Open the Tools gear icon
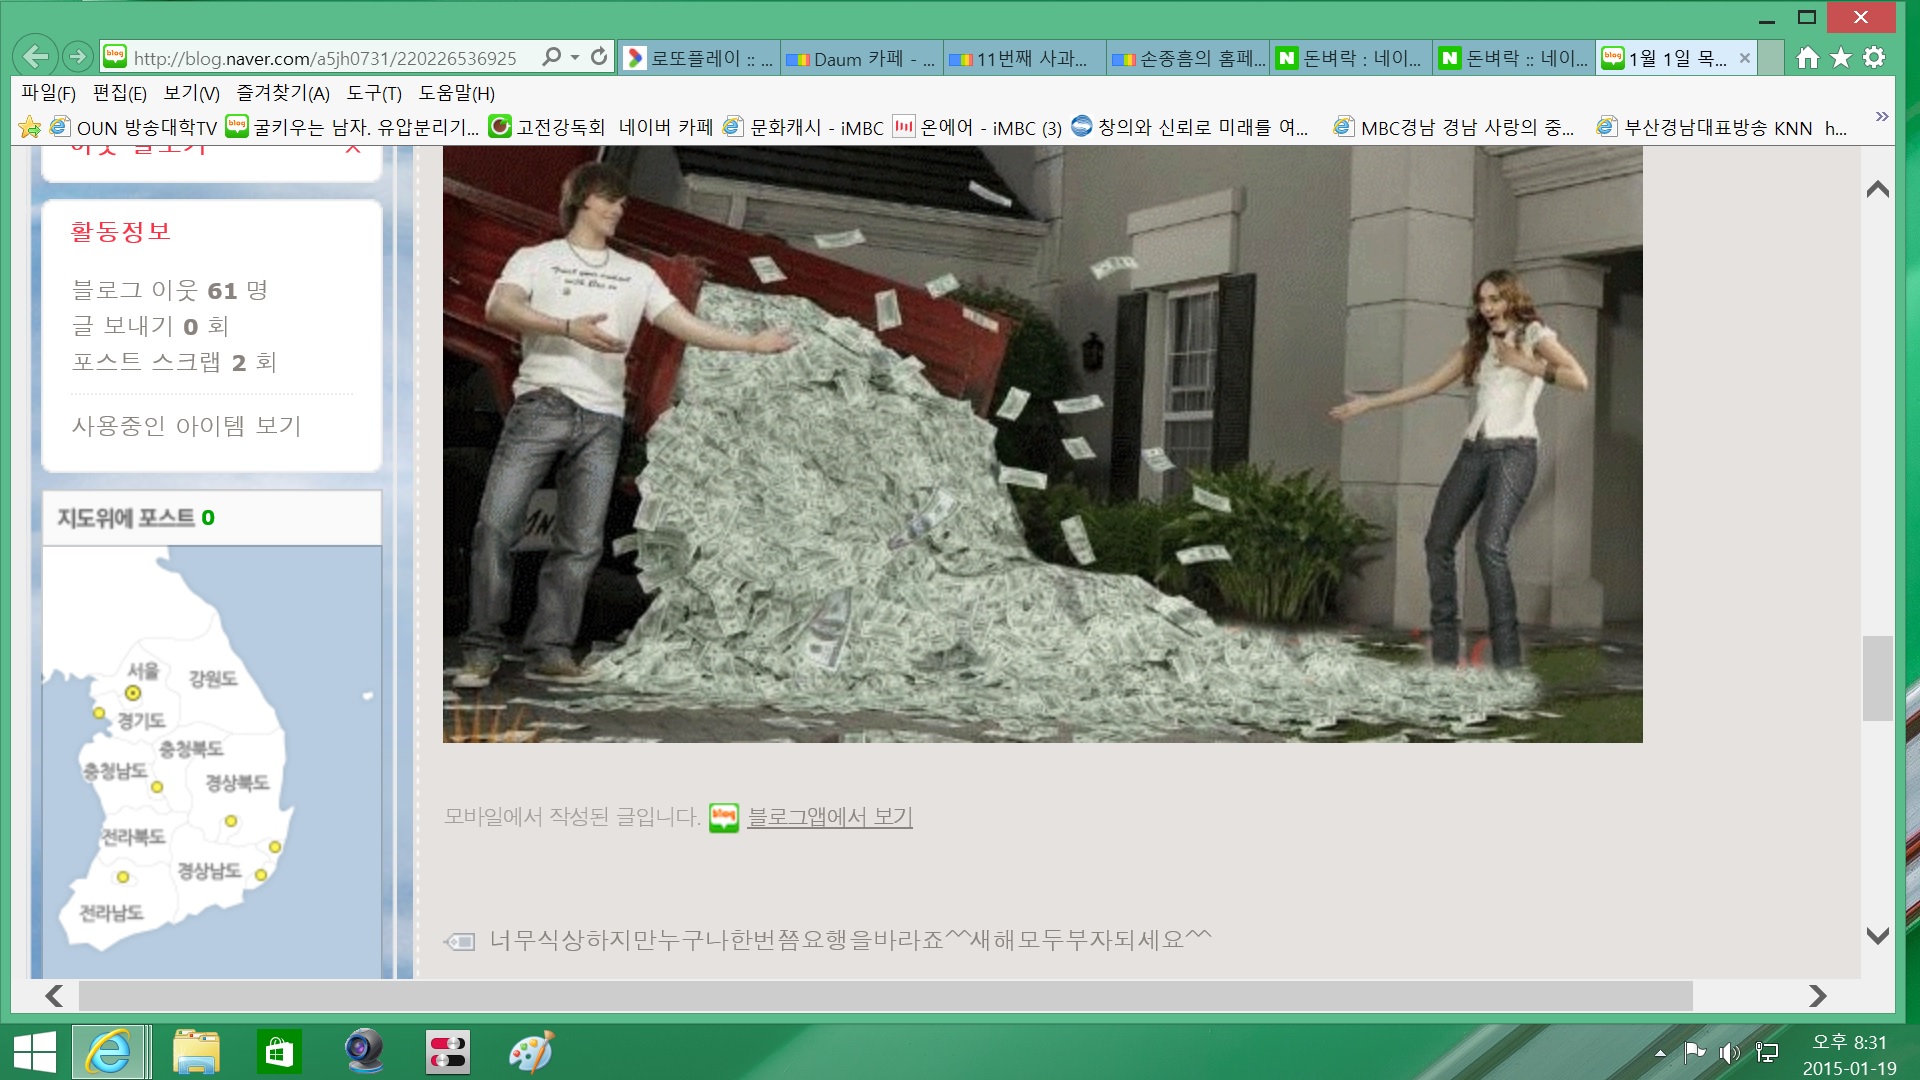 (x=1875, y=58)
